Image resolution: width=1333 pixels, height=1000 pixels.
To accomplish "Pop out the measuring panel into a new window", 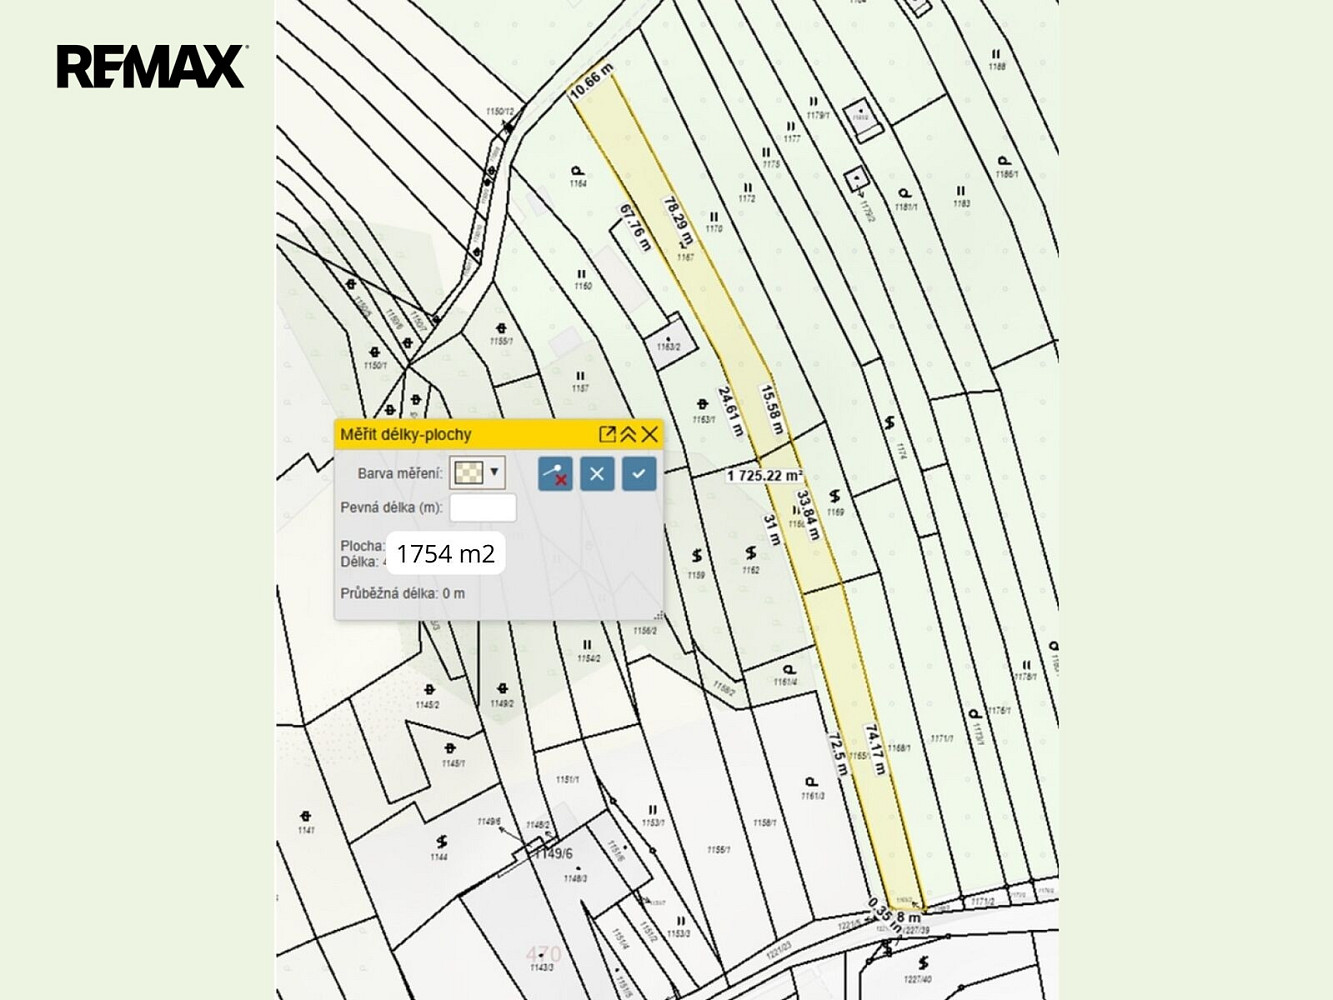I will [x=607, y=434].
